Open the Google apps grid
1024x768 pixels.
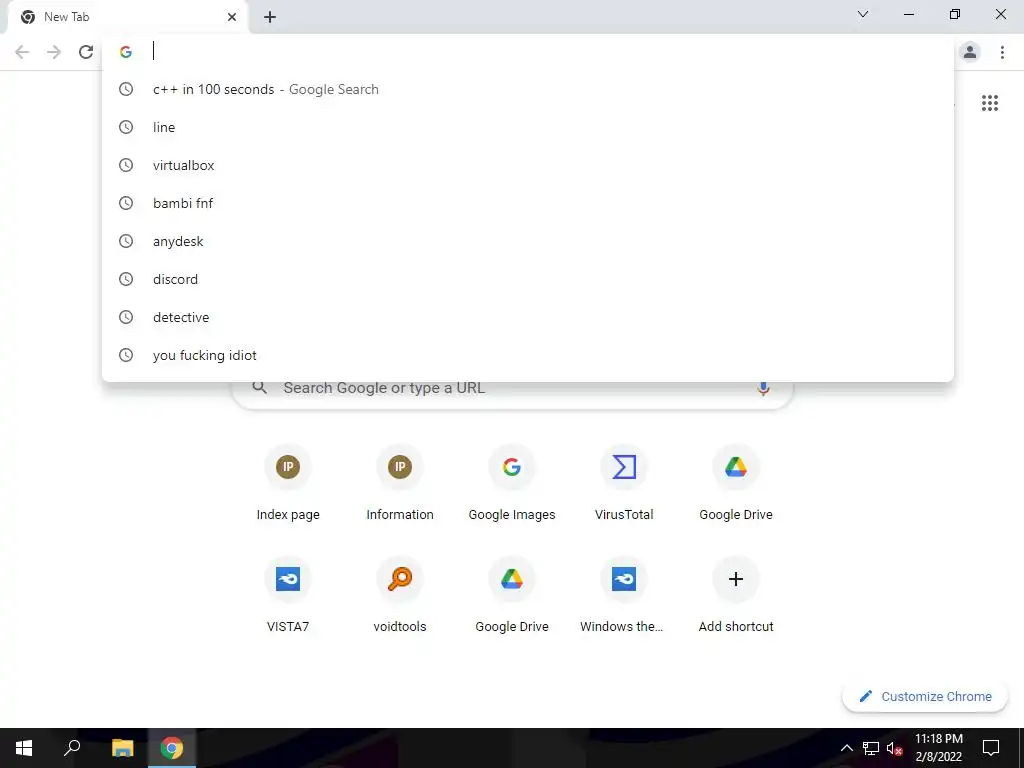(989, 103)
